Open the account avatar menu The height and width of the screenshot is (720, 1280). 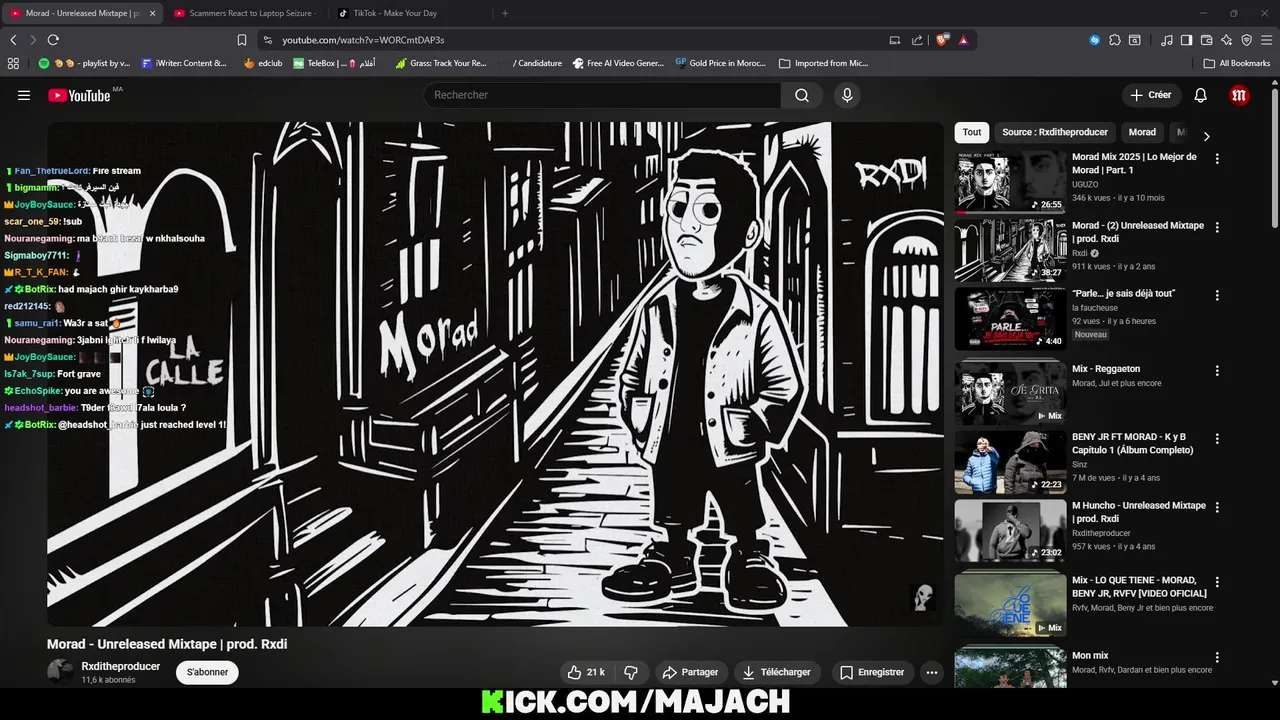click(x=1239, y=95)
